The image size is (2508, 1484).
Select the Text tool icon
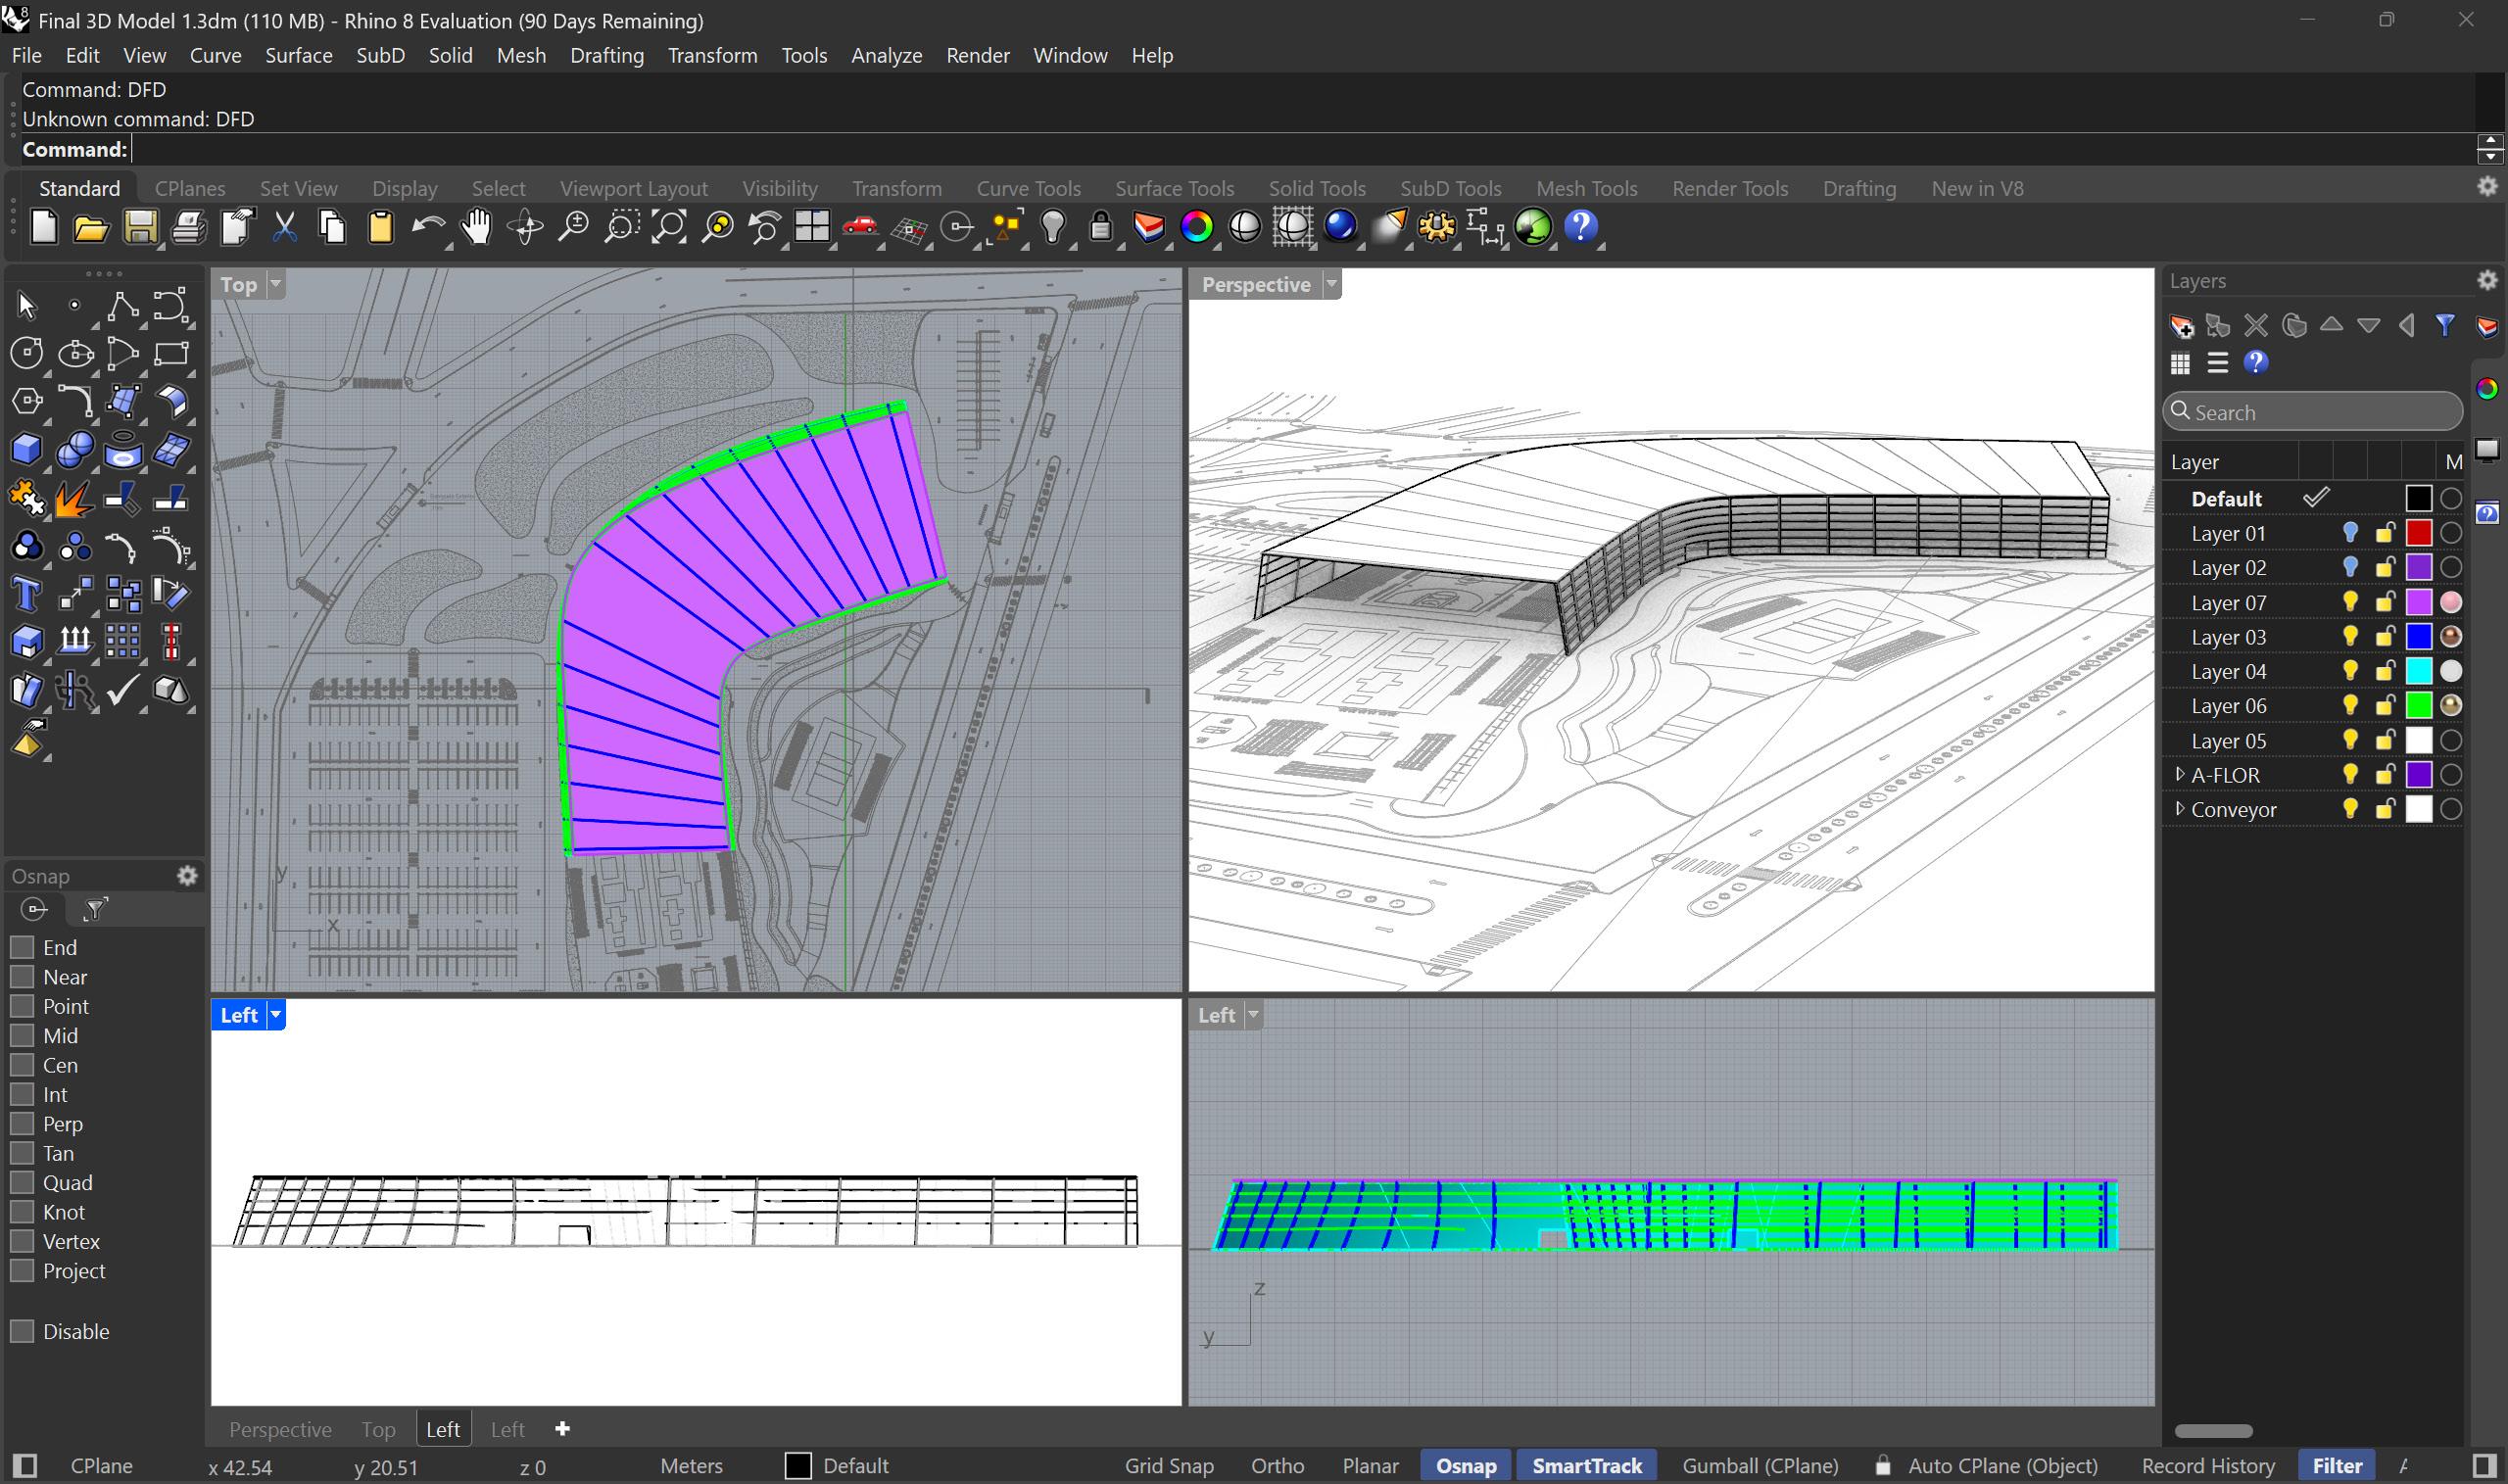tap(26, 595)
